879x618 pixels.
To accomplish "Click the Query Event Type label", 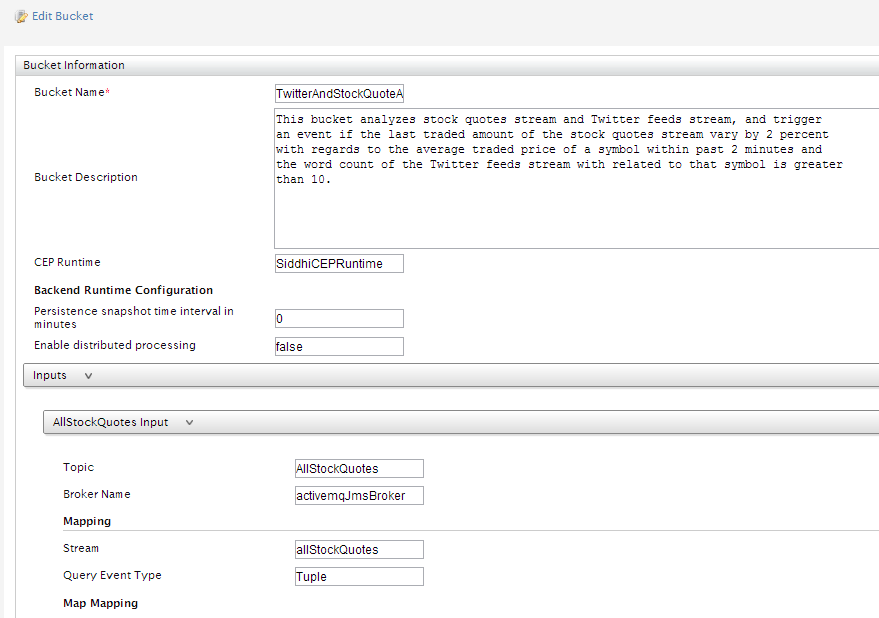I will (112, 575).
